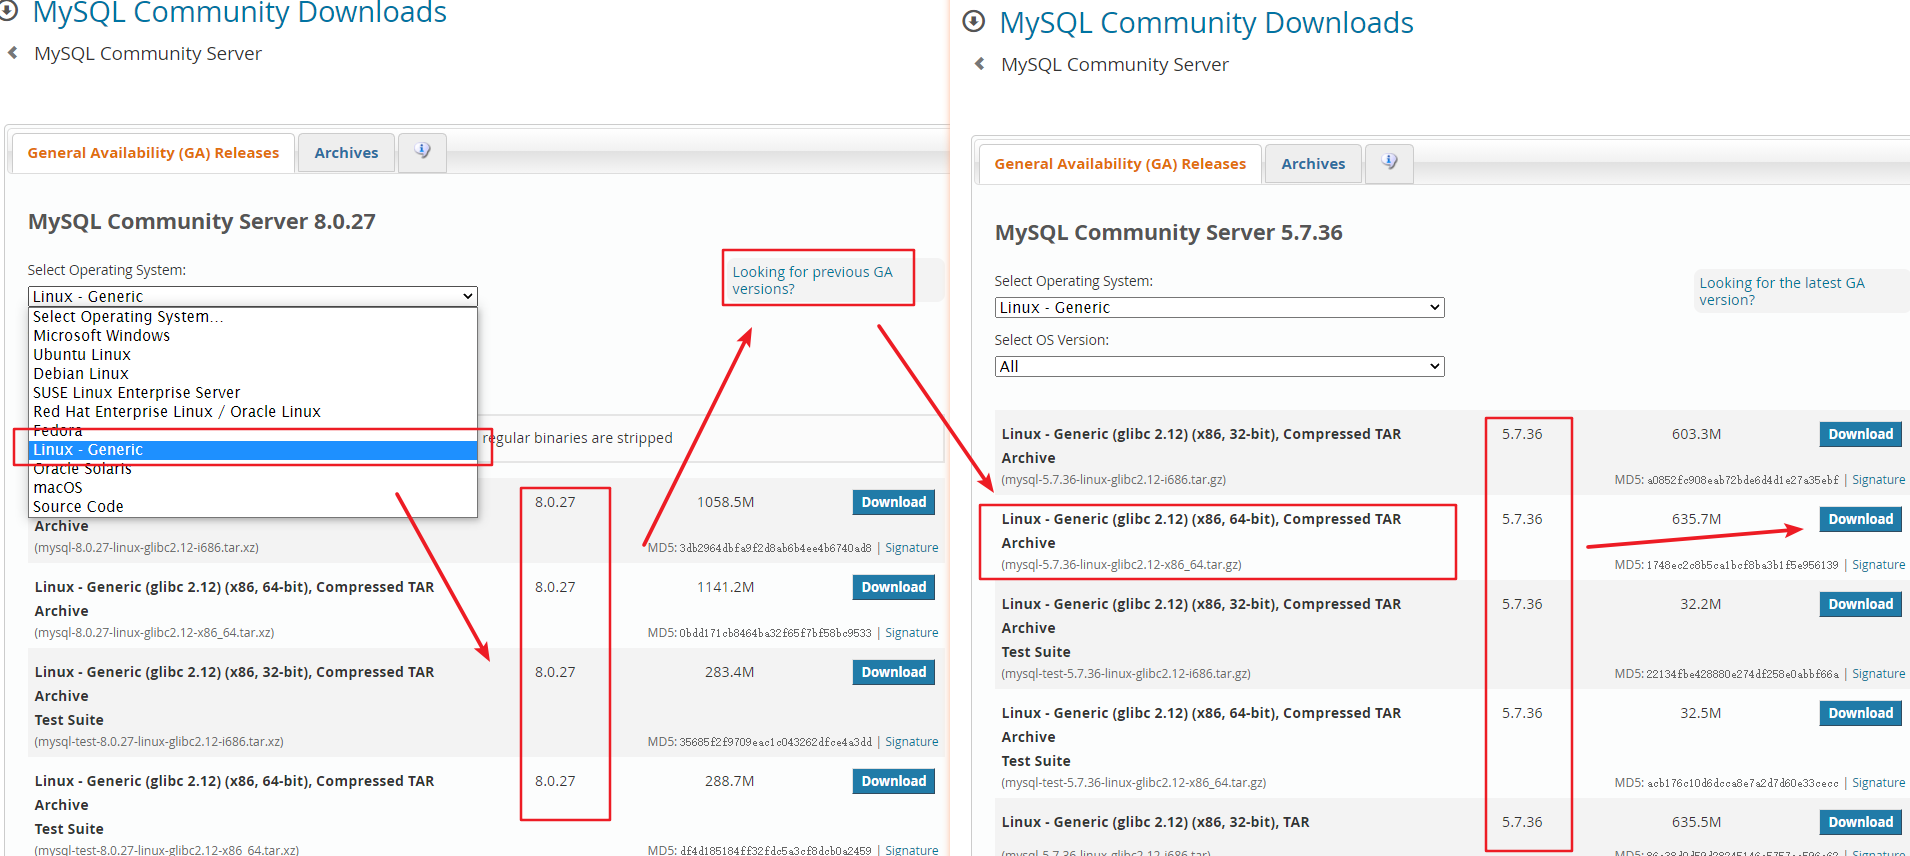Open Signature link for mysql-5.7.36-linux-glibc2.12-x86_64.tar.gz
Image resolution: width=1910 pixels, height=856 pixels.
[1878, 565]
